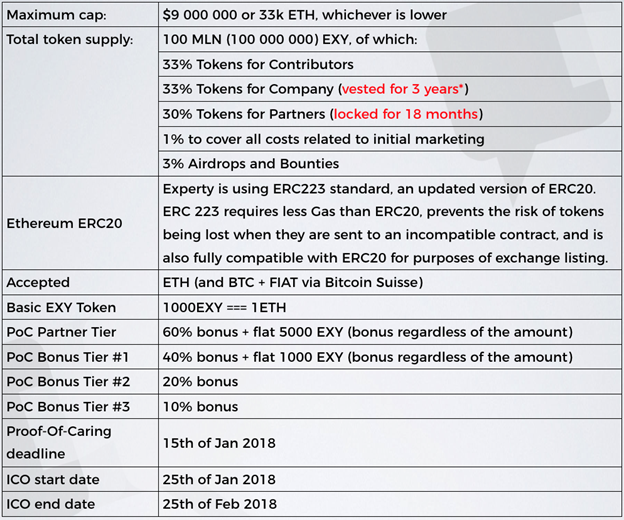Click the 'Ethereum ERC20' label cell

click(64, 223)
